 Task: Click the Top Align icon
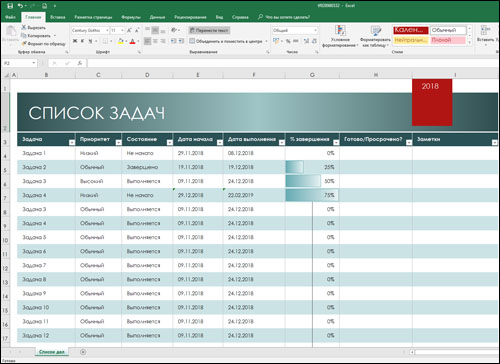pyautogui.click(x=147, y=30)
